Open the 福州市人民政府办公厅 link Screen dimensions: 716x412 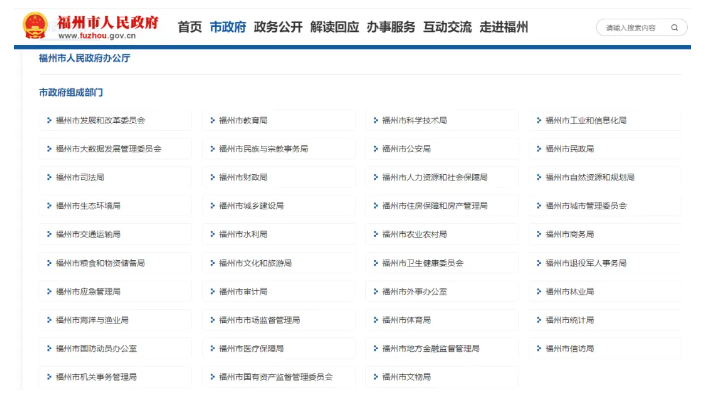pyautogui.click(x=84, y=59)
